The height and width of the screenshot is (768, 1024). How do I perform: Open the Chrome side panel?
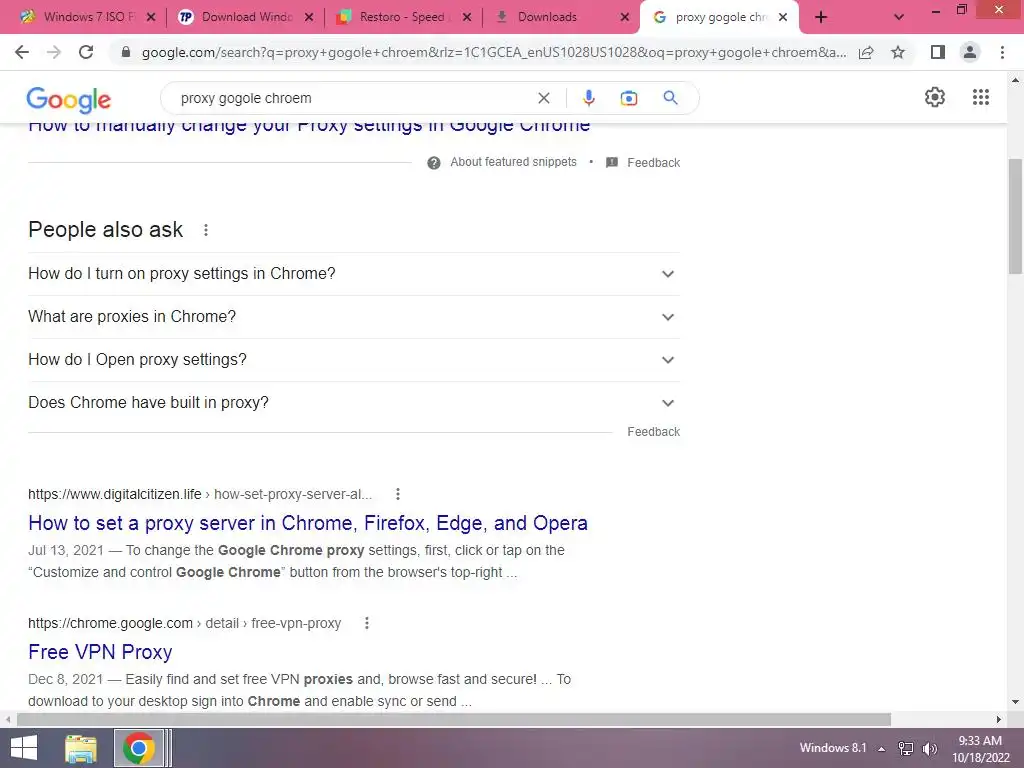pyautogui.click(x=938, y=52)
